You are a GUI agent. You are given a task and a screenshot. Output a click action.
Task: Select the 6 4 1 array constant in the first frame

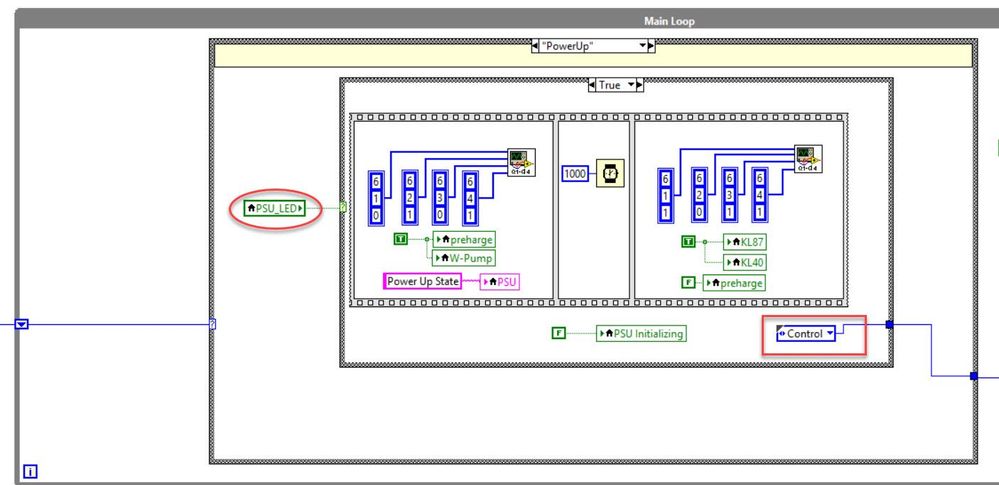tap(470, 197)
